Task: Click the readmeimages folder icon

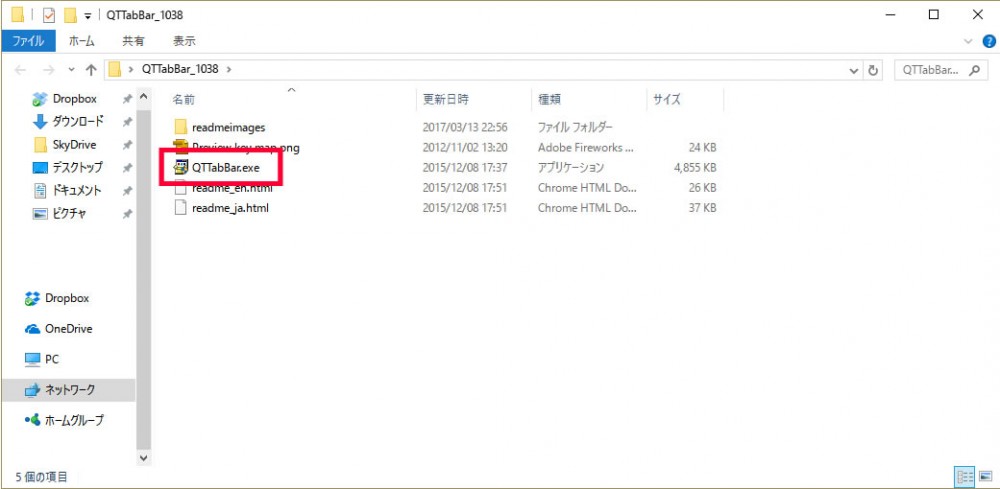Action: [x=180, y=127]
